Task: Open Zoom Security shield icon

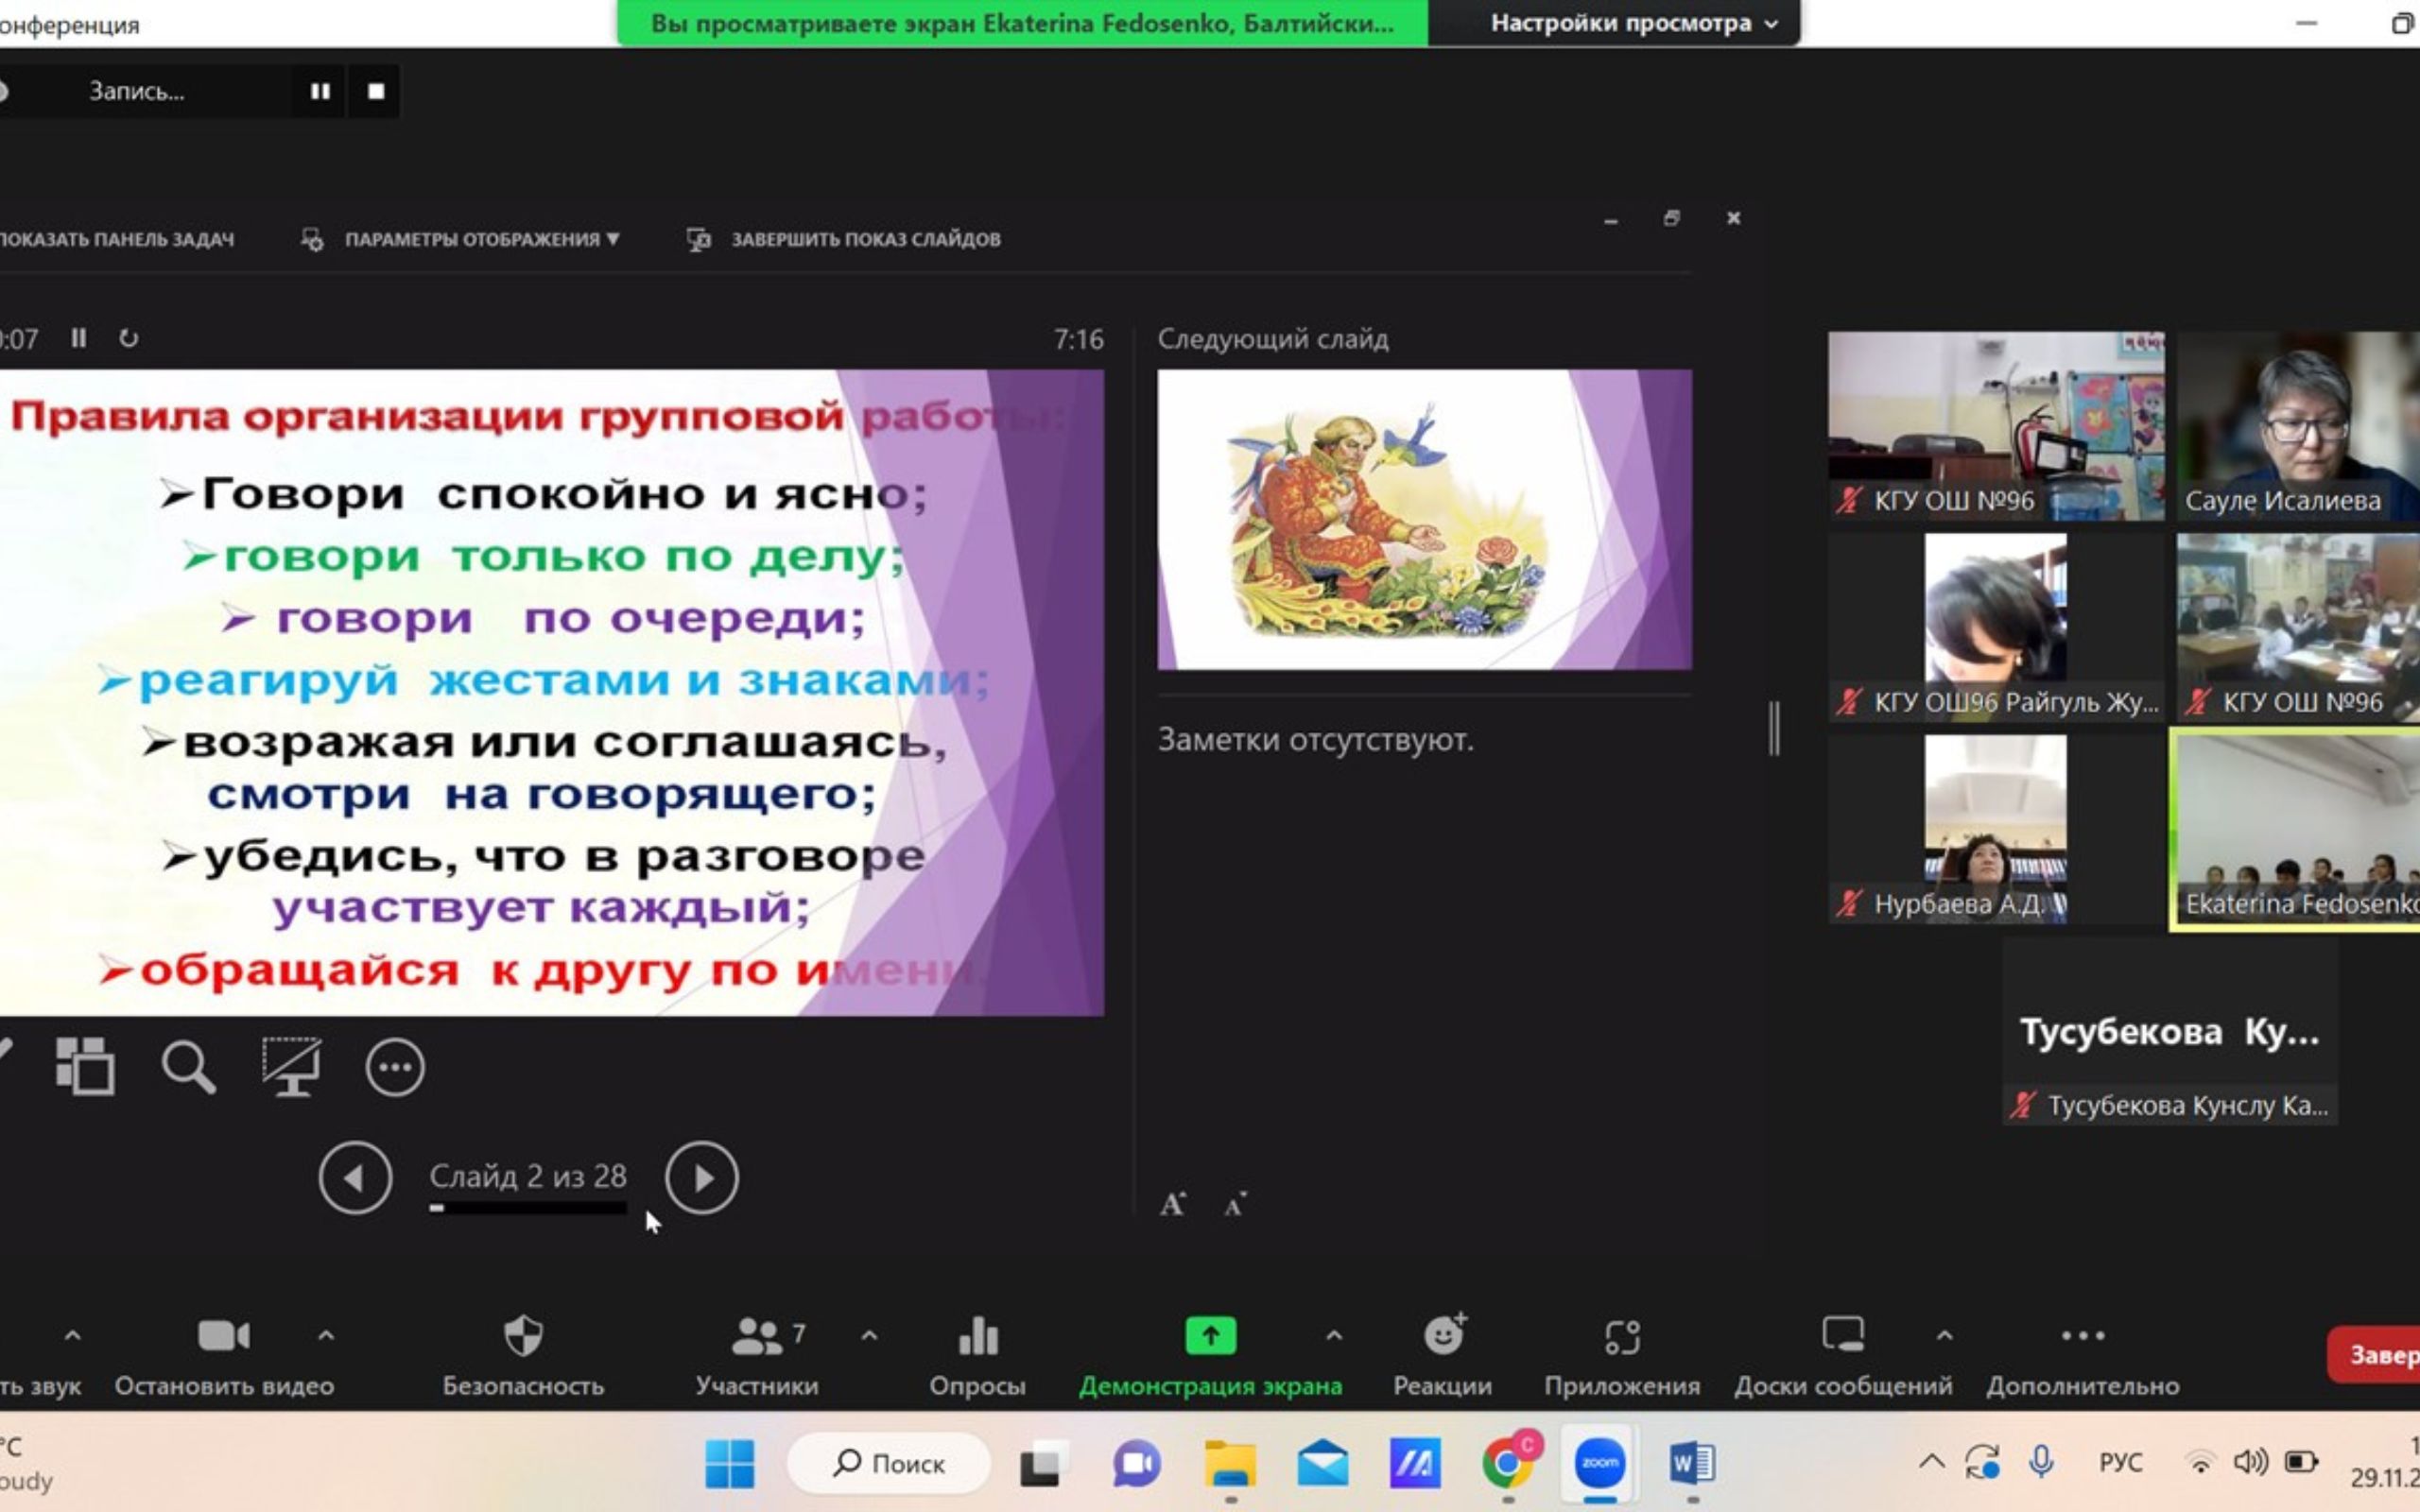Action: click(523, 1336)
